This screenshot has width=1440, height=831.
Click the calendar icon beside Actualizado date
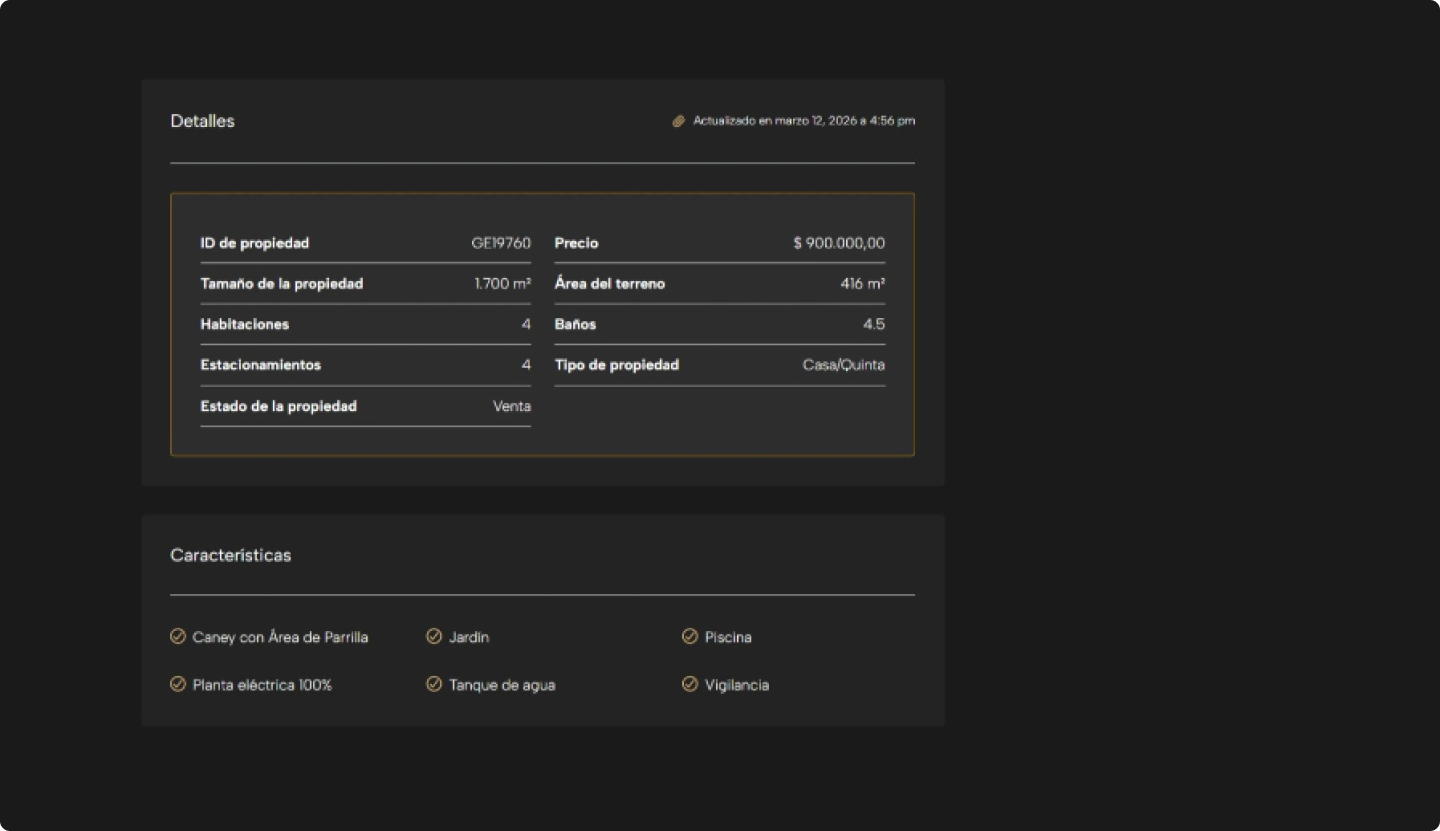click(678, 121)
